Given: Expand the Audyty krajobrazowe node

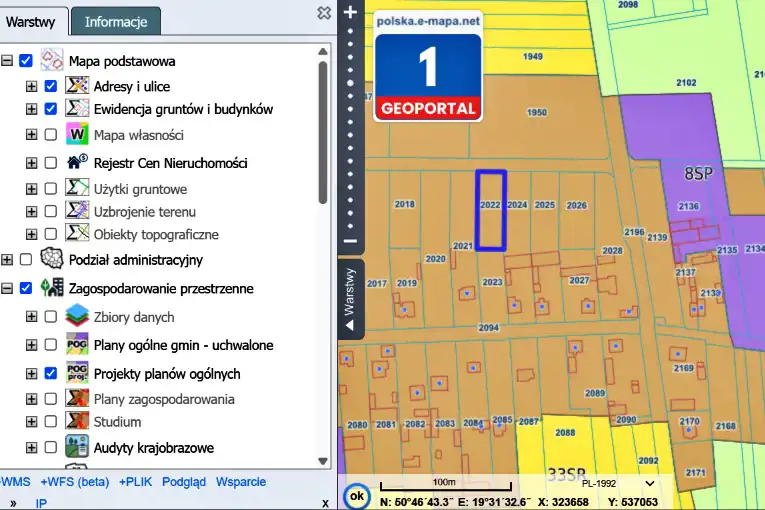Looking at the screenshot, I should pos(31,448).
